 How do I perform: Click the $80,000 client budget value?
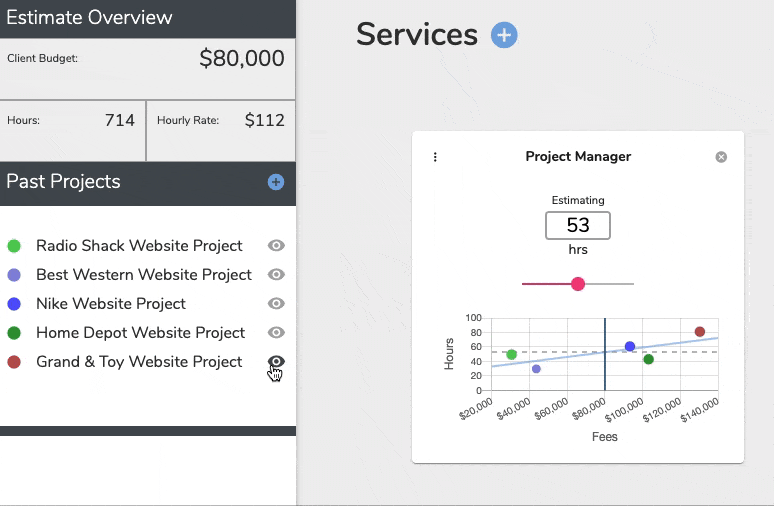coord(242,59)
